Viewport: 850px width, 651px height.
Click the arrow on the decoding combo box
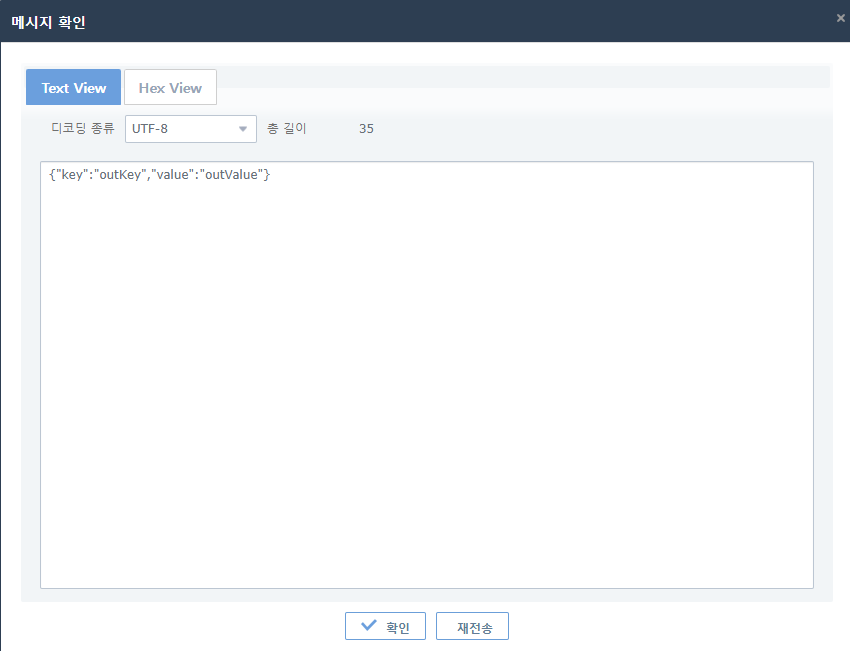[242, 129]
